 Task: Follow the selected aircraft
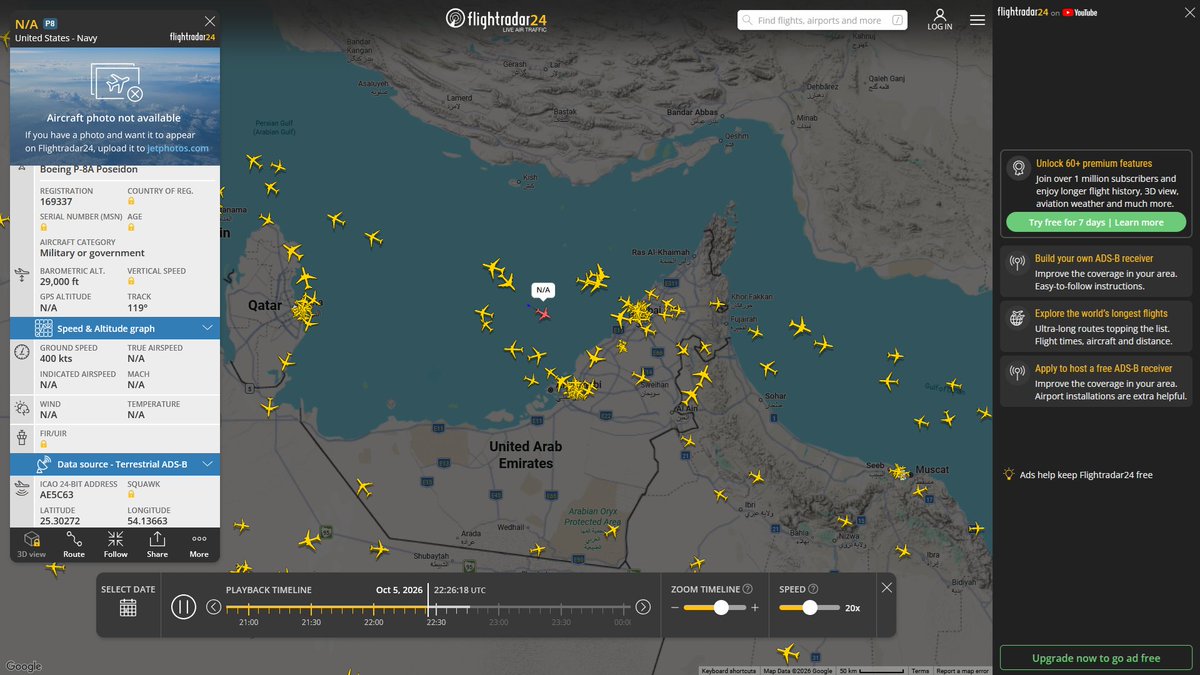[116, 544]
